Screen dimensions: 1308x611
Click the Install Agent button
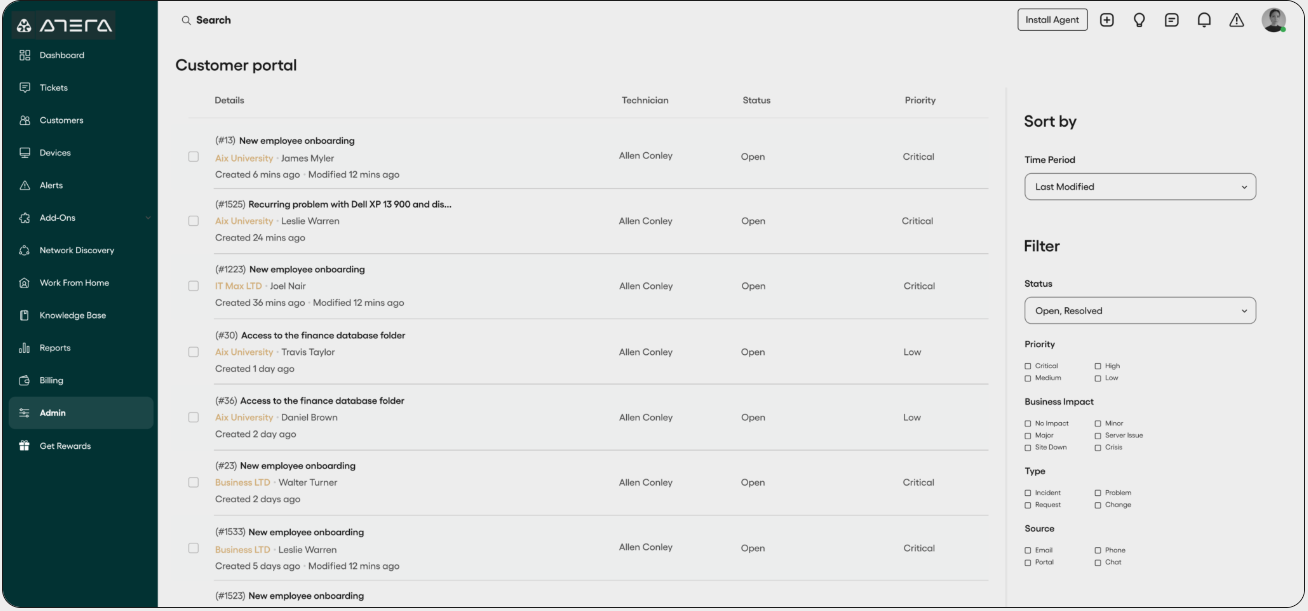point(1052,20)
